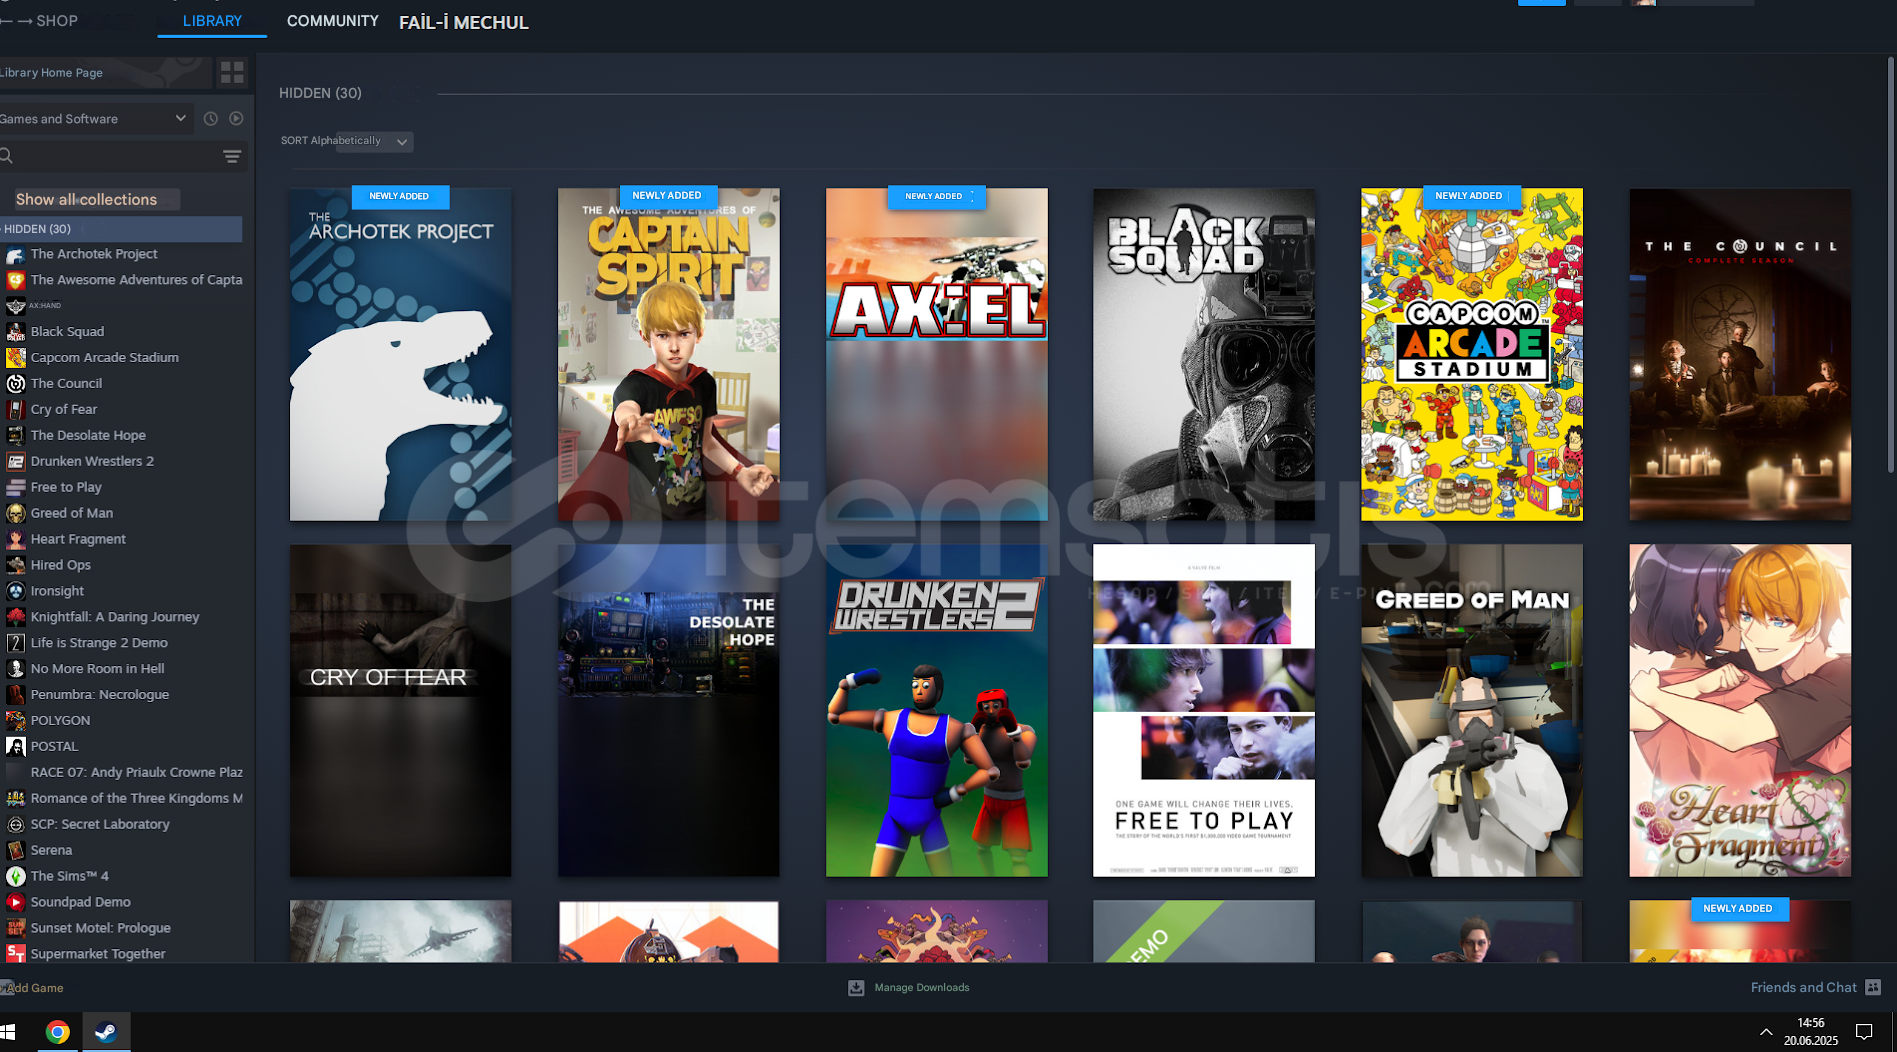
Task: Open FAİL-İ MECHUL profile menu
Action: (x=463, y=22)
